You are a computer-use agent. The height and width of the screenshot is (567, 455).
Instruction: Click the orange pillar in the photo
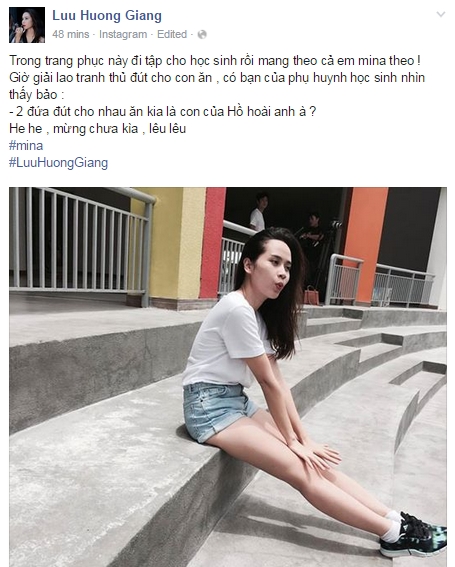[365, 244]
